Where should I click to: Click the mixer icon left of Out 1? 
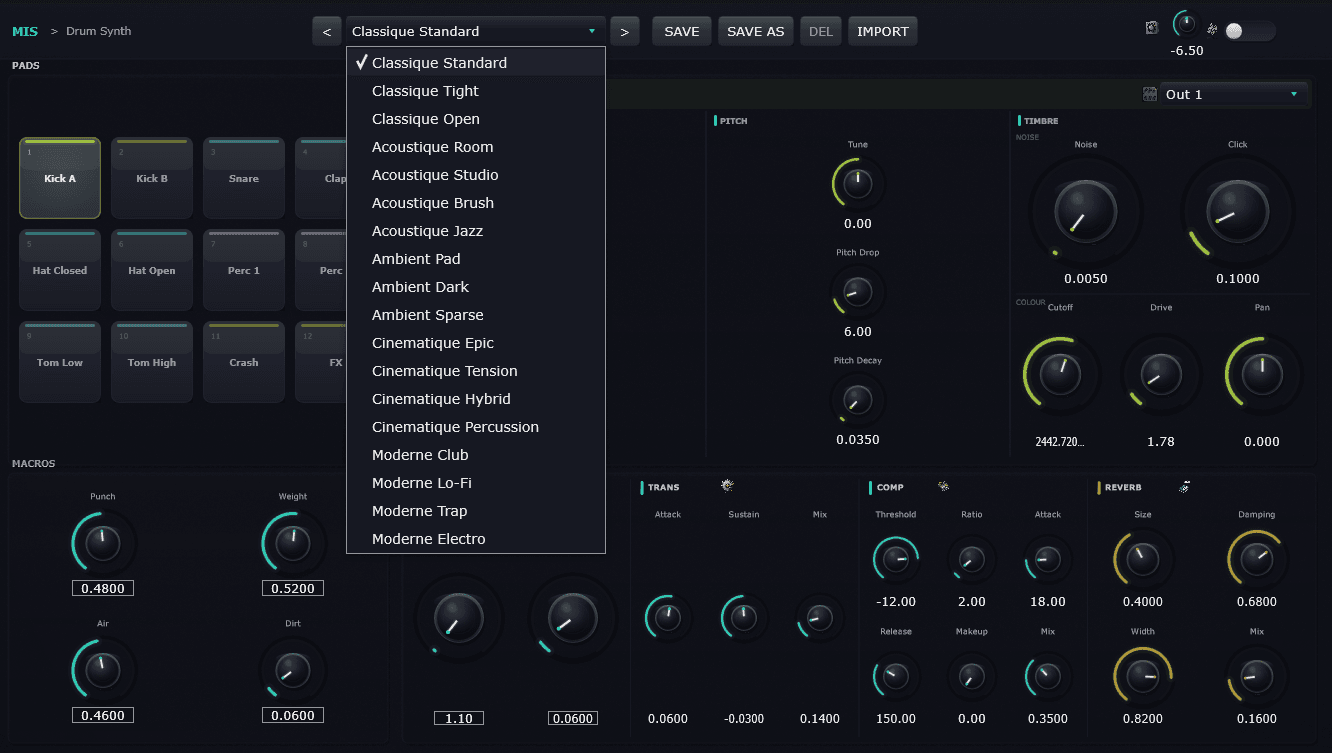1150,94
